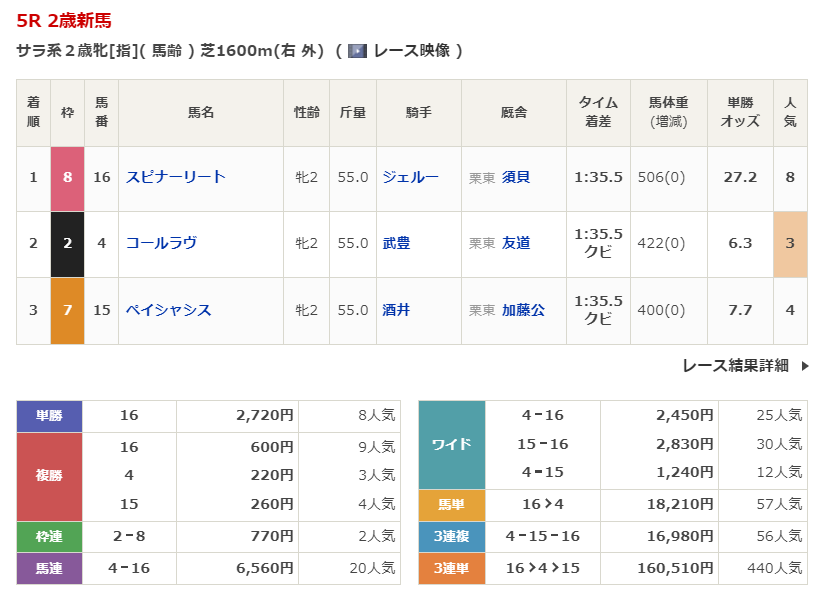Click pink frame number 8 cell
Viewport: 825px width, 593px height.
pos(67,177)
